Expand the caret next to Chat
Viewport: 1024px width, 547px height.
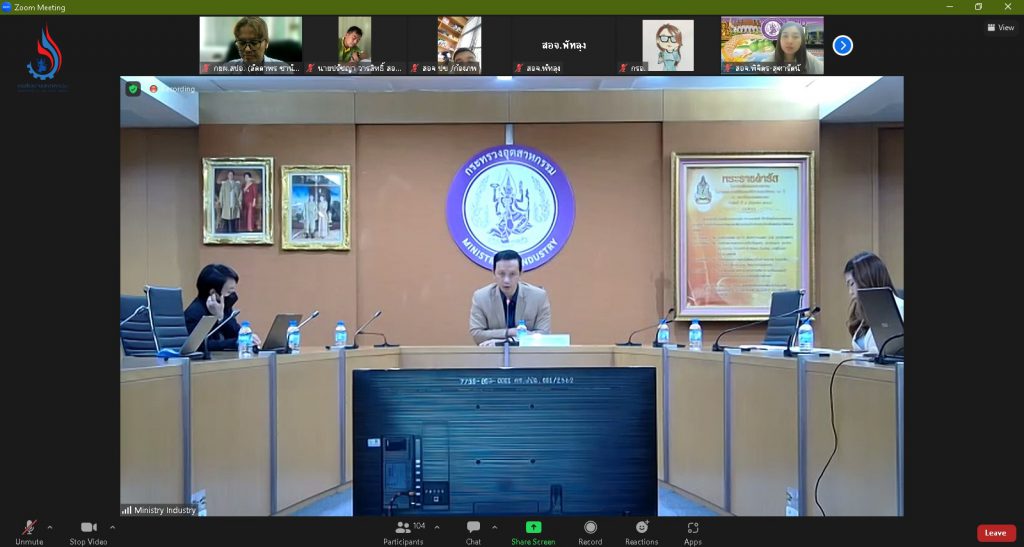point(494,527)
